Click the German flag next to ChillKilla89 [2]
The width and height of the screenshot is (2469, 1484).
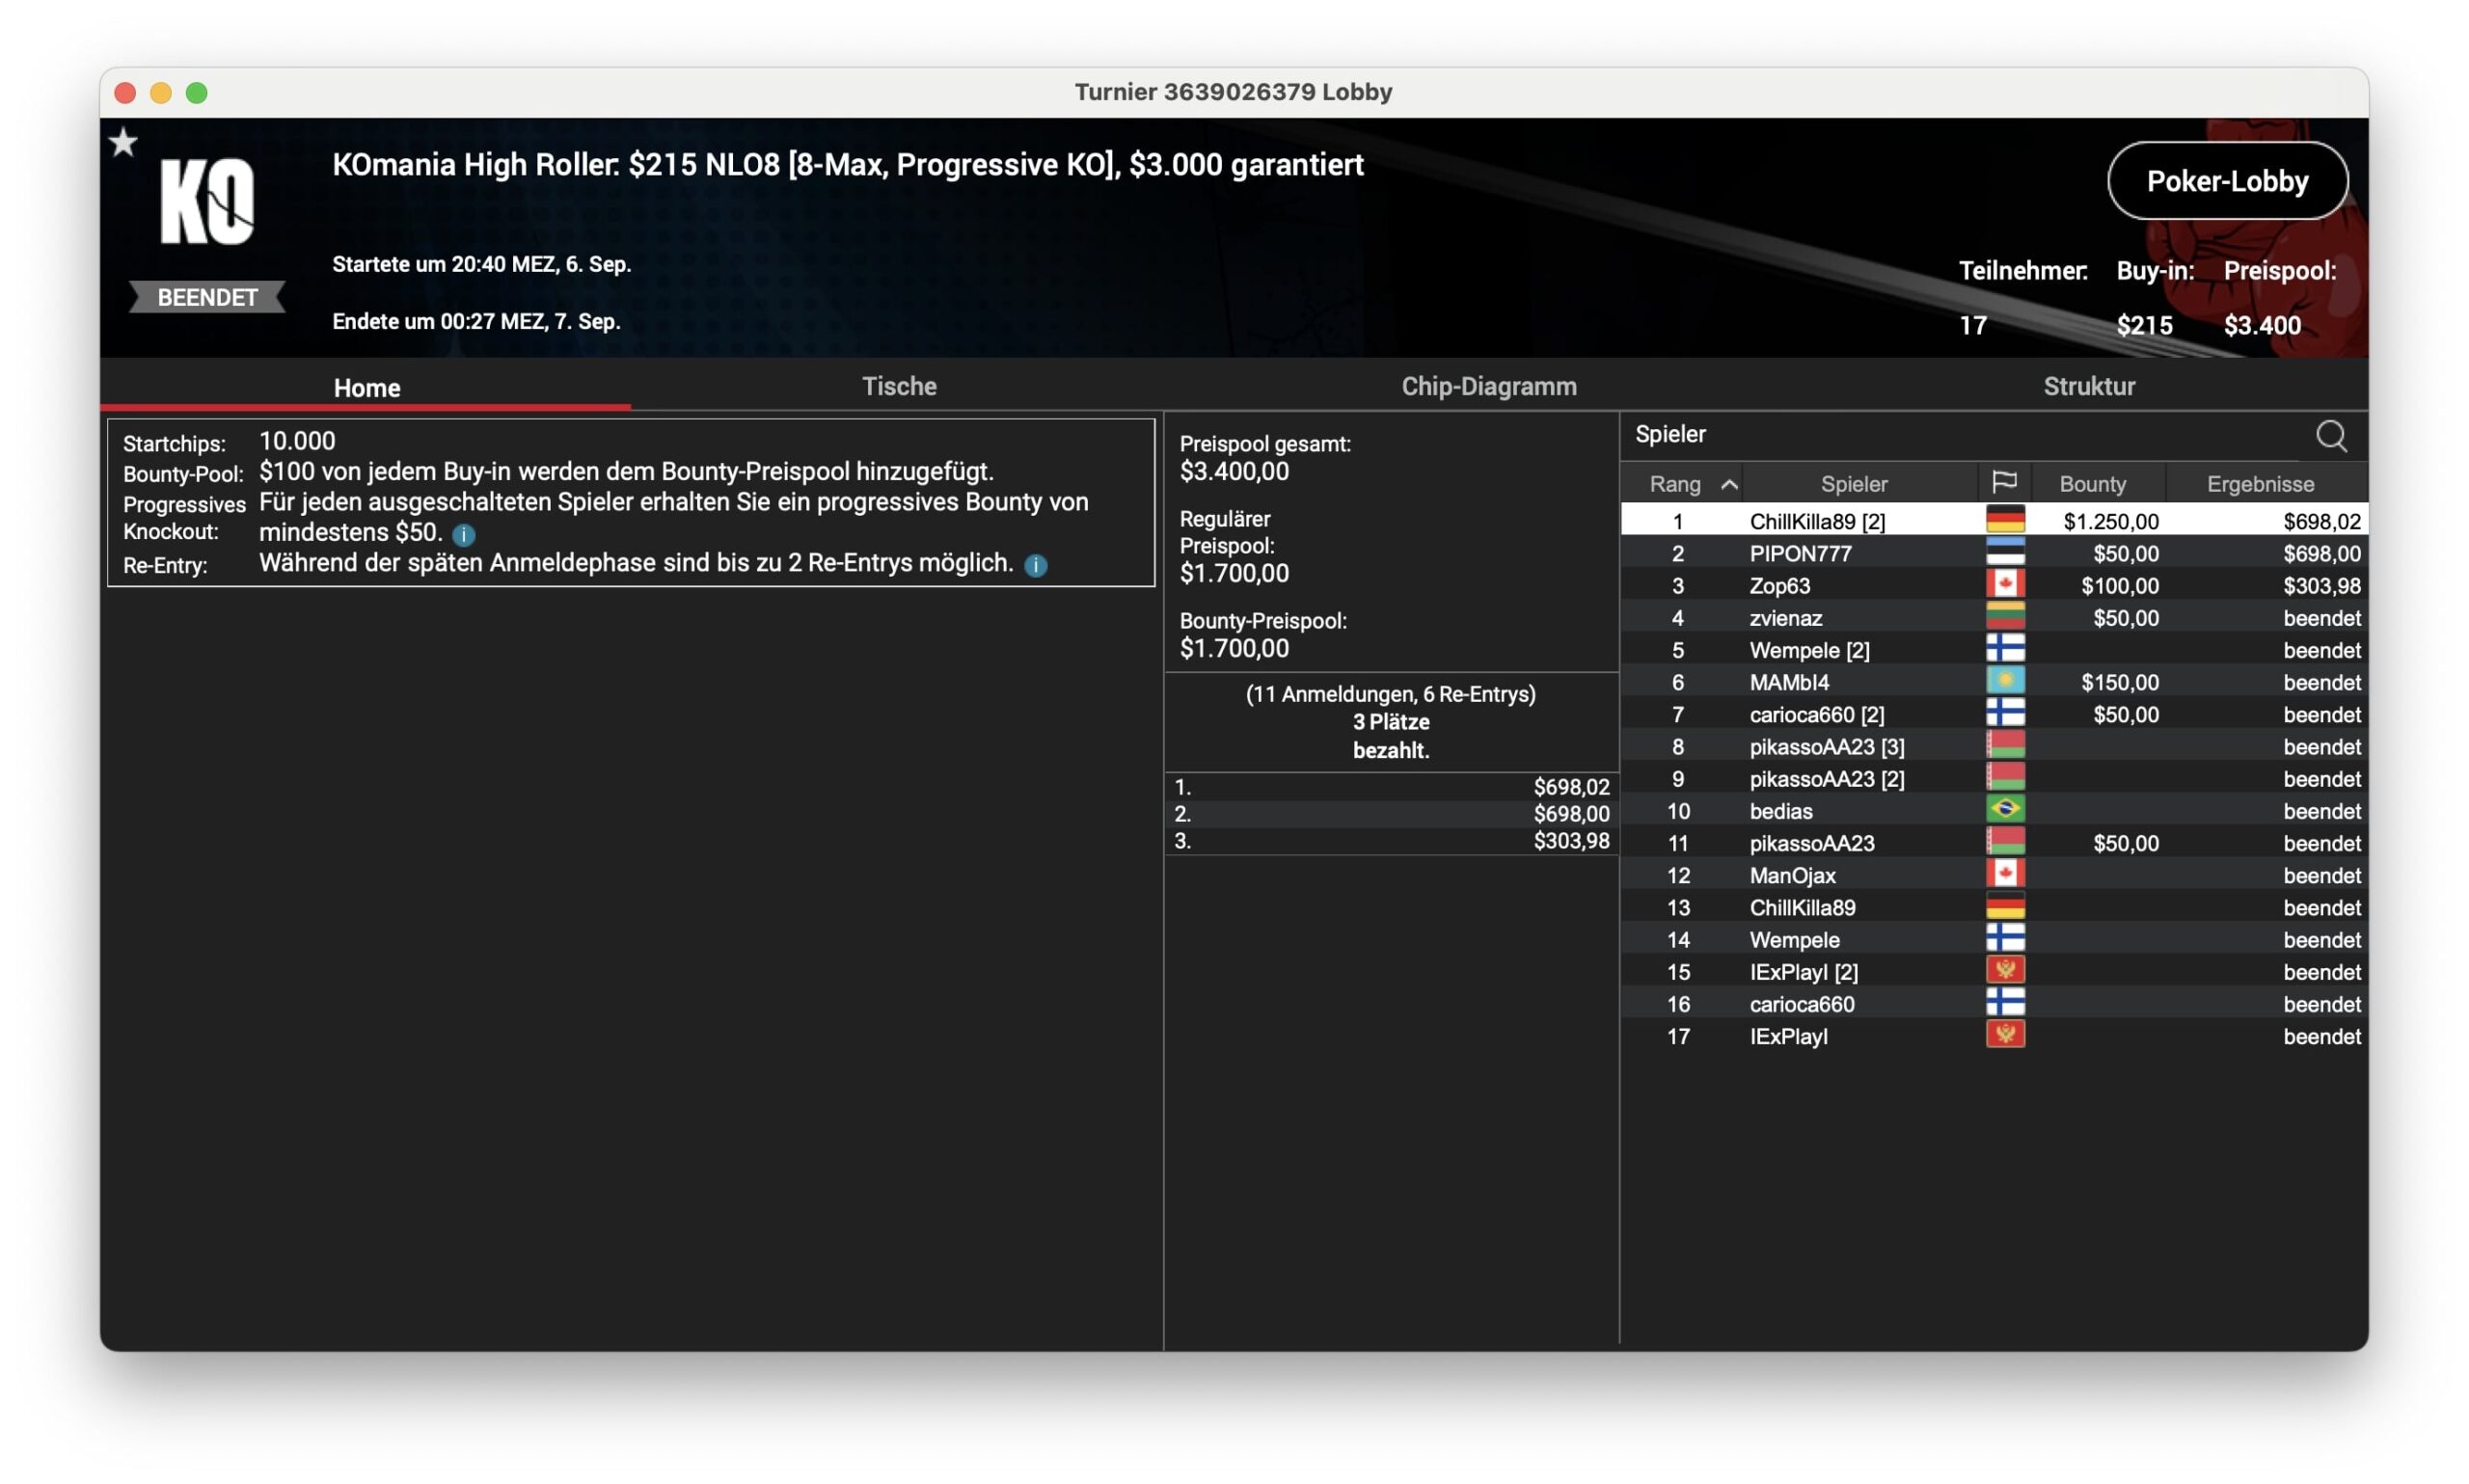click(2004, 520)
